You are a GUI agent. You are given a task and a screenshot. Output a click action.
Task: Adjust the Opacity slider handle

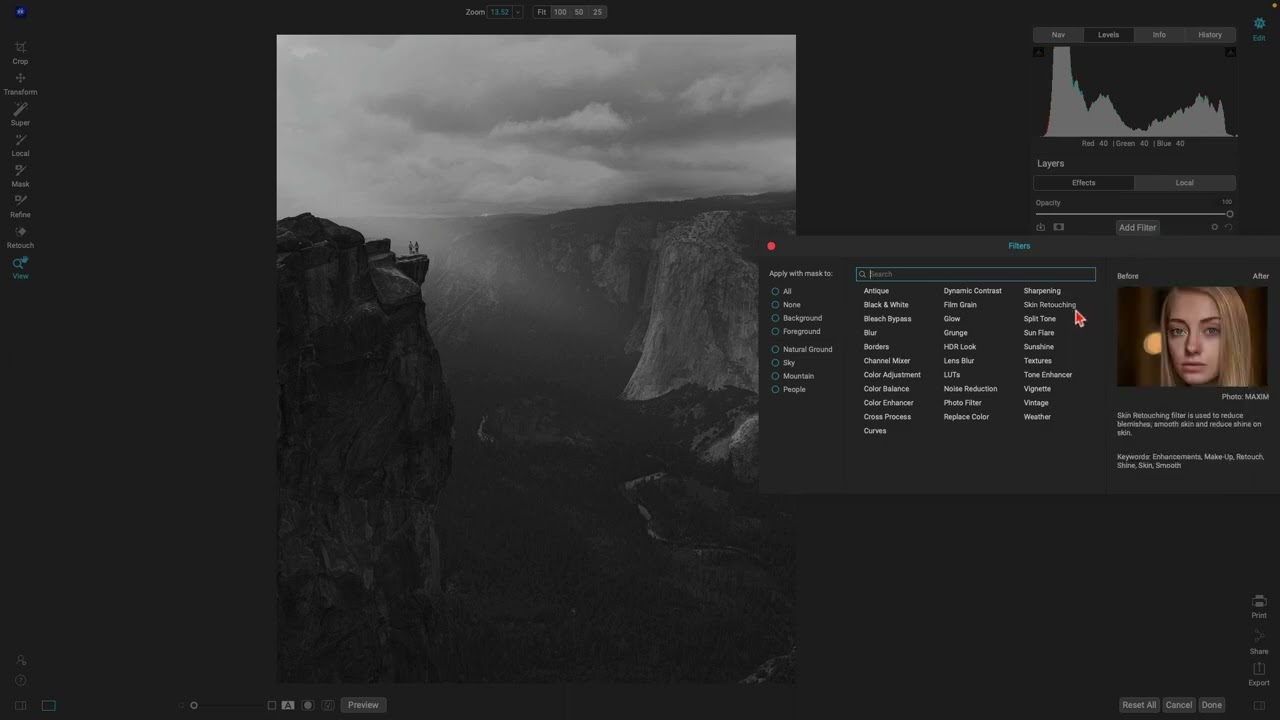pyautogui.click(x=1229, y=214)
